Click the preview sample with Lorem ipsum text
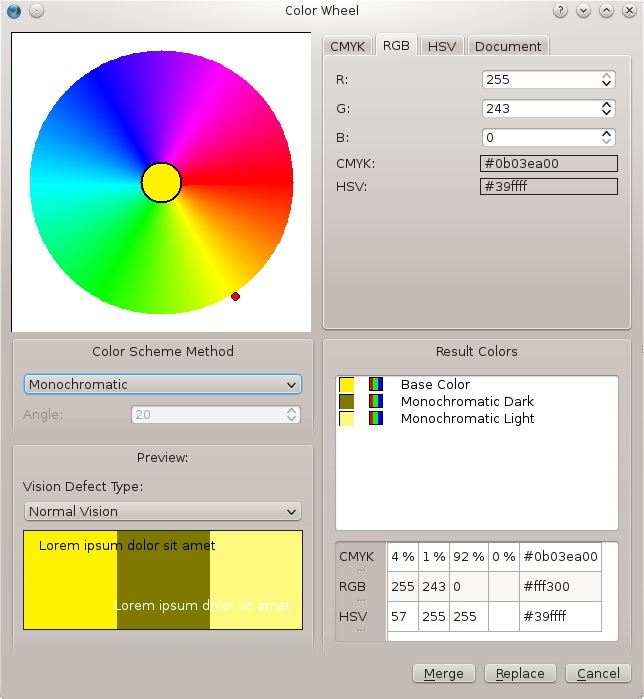 pos(163,580)
